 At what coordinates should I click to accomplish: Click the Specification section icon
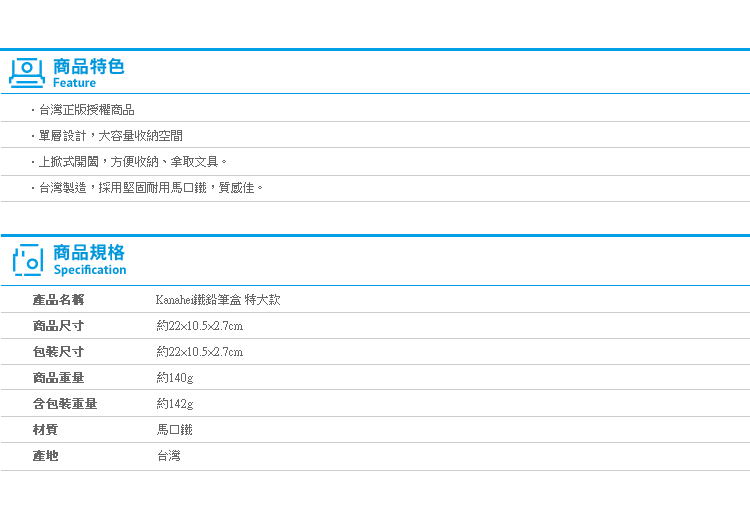(x=28, y=260)
